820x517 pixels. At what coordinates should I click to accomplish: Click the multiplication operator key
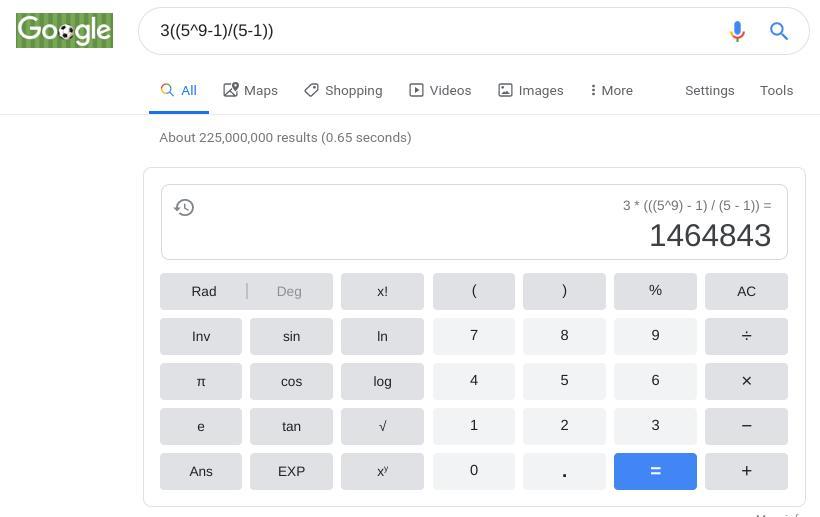pyautogui.click(x=746, y=381)
